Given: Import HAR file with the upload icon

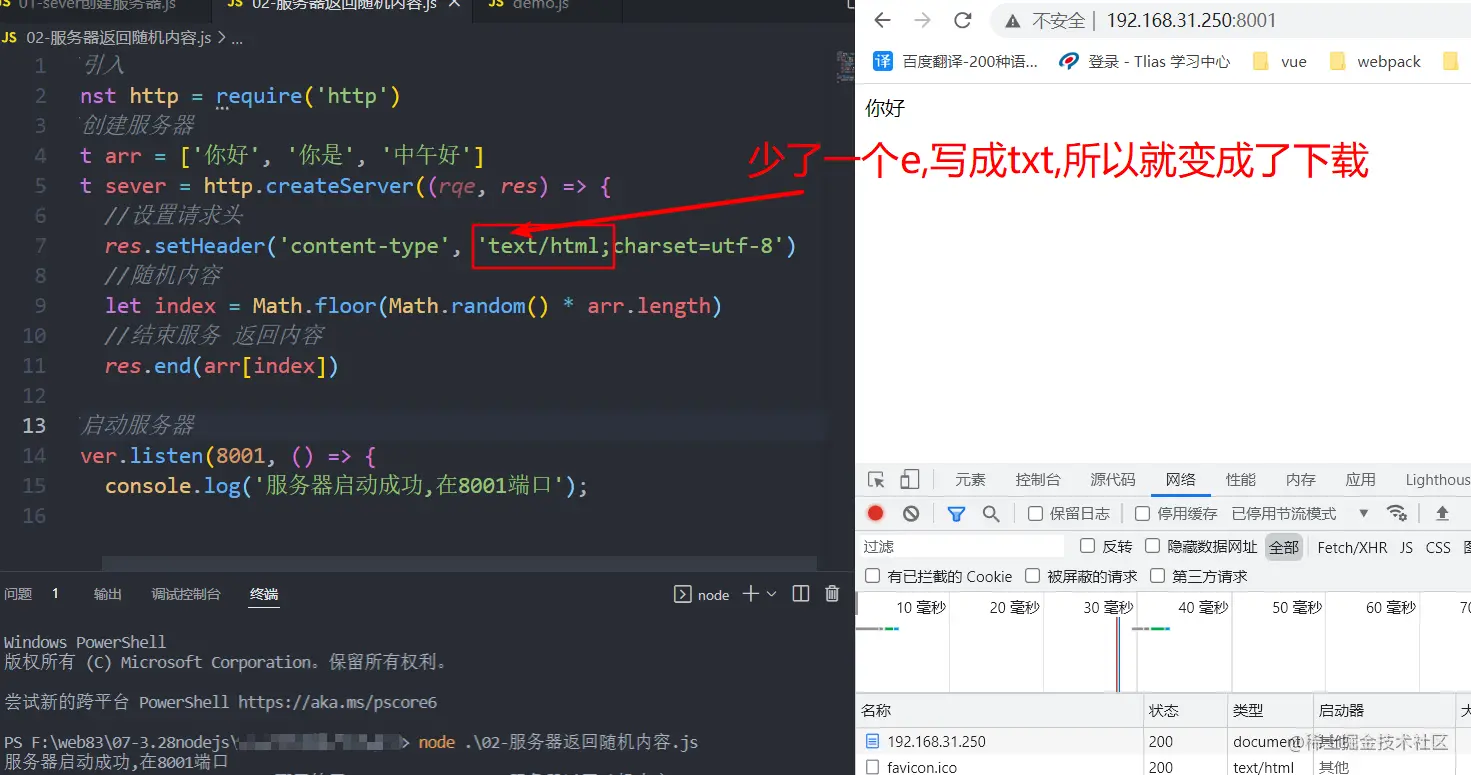Looking at the screenshot, I should click(x=1441, y=513).
